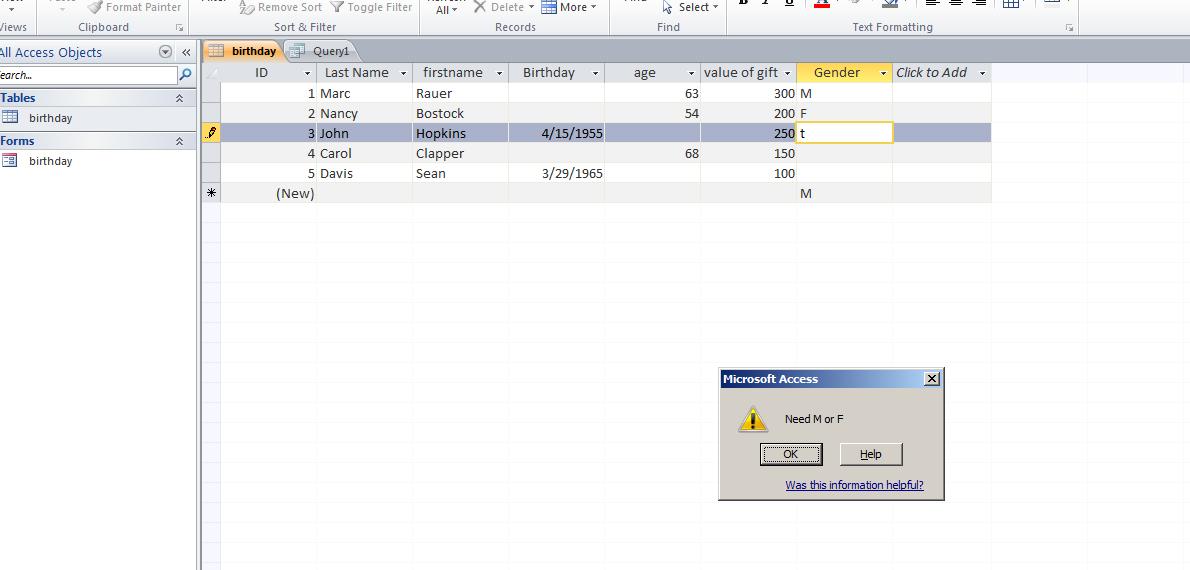The image size is (1190, 570).
Task: Switch to the birthday table tab
Action: point(244,51)
